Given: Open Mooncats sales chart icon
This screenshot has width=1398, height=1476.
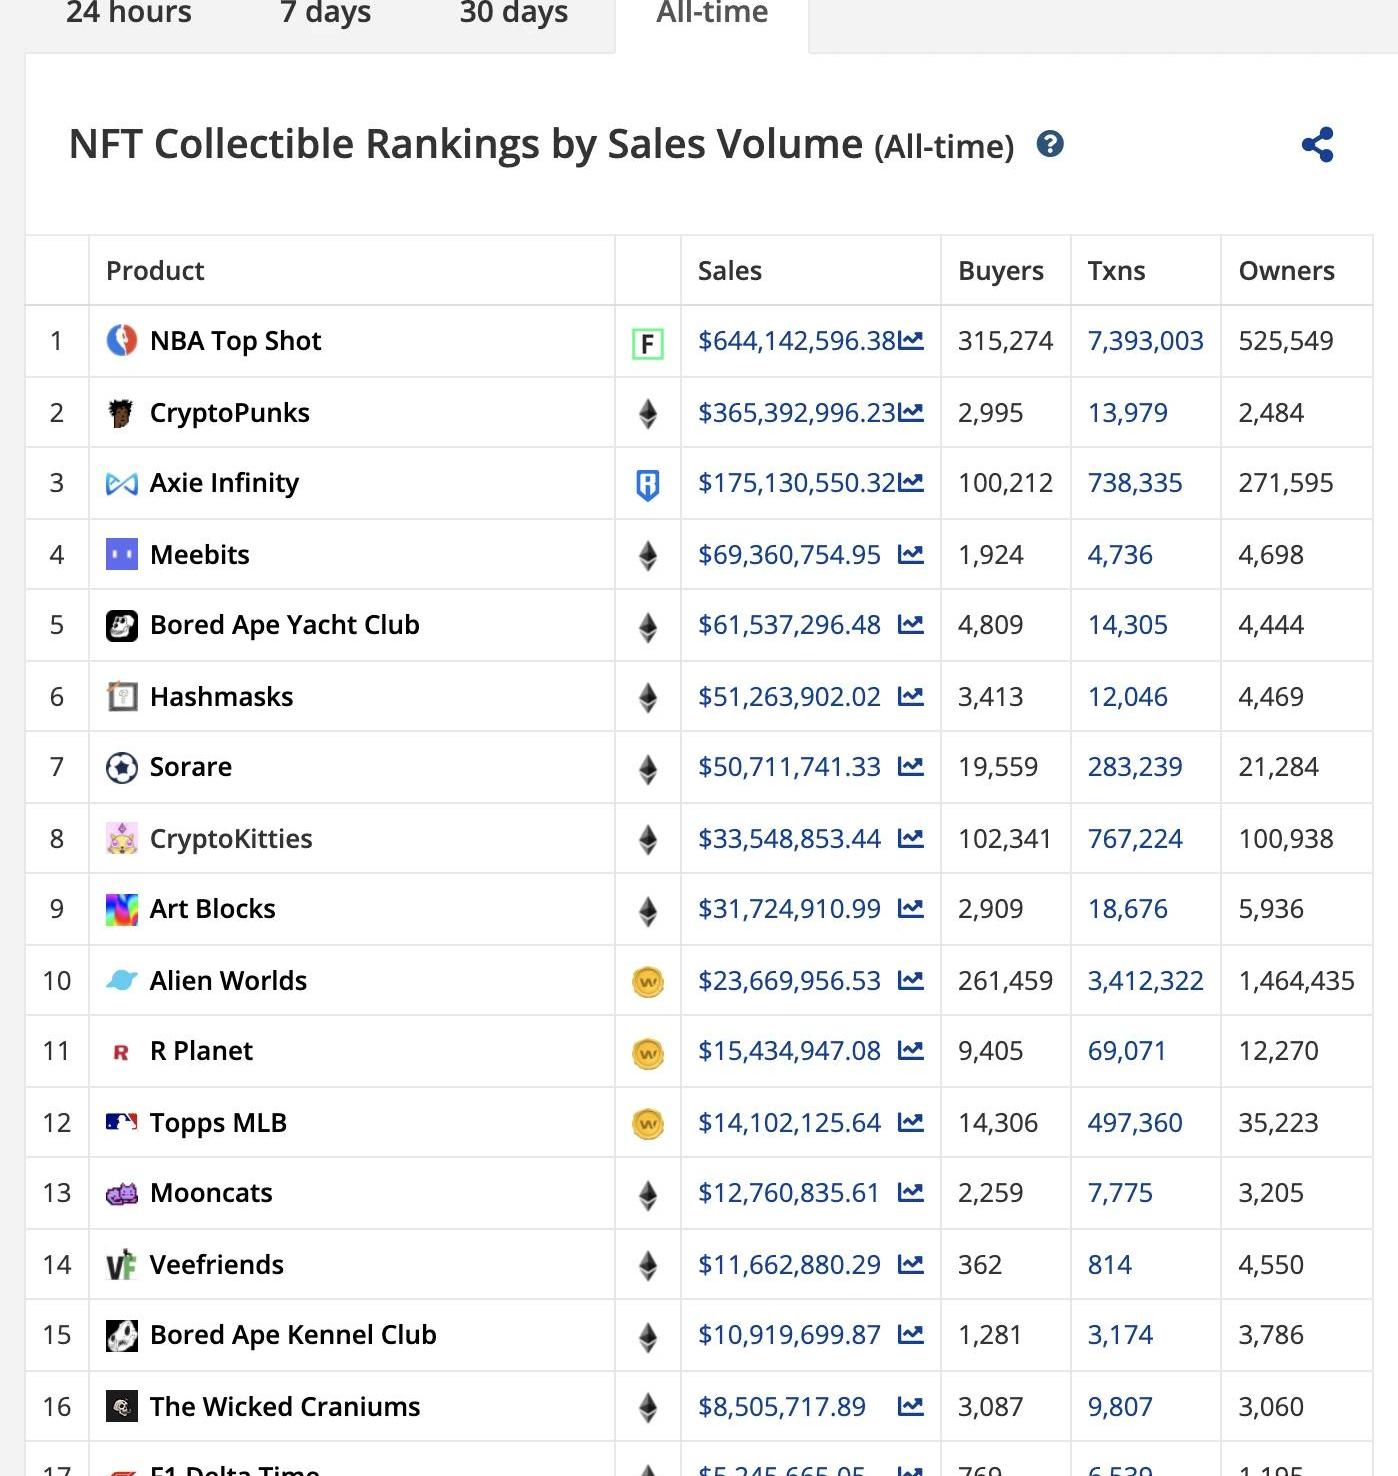Looking at the screenshot, I should pos(911,1193).
